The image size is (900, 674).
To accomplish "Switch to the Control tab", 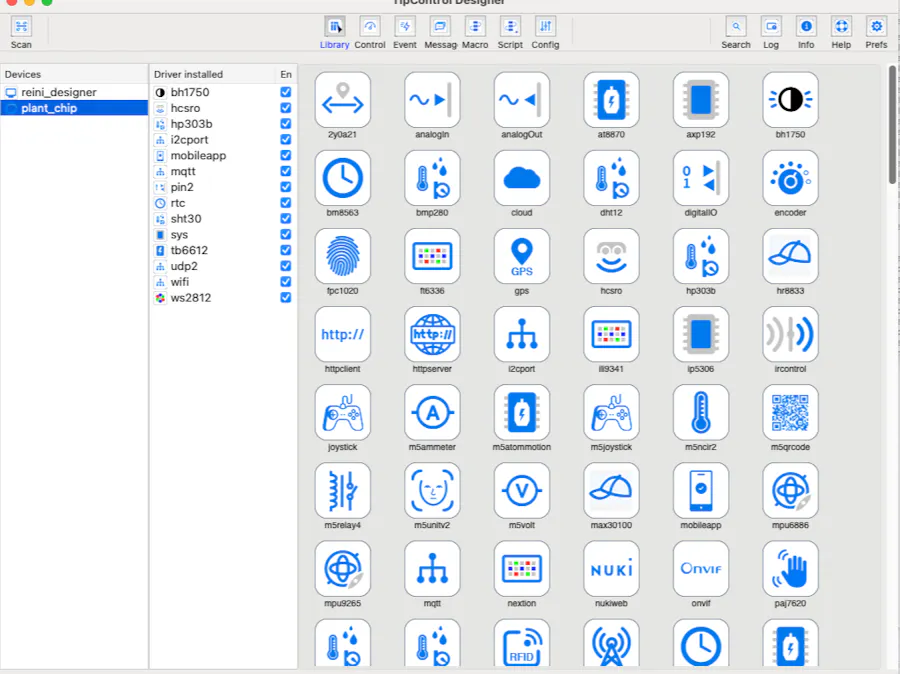I will [370, 27].
